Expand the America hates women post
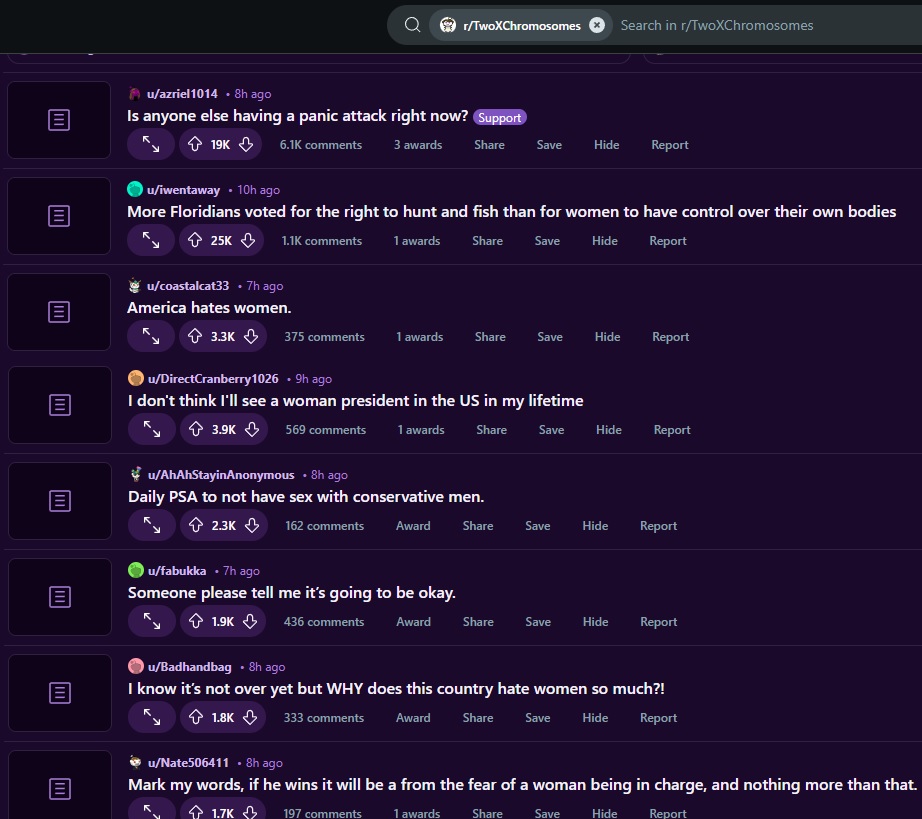The image size is (922, 819). pyautogui.click(x=151, y=336)
